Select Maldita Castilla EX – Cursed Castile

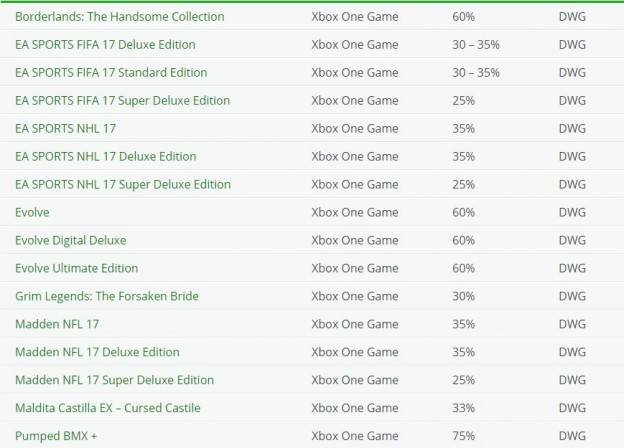tap(107, 408)
